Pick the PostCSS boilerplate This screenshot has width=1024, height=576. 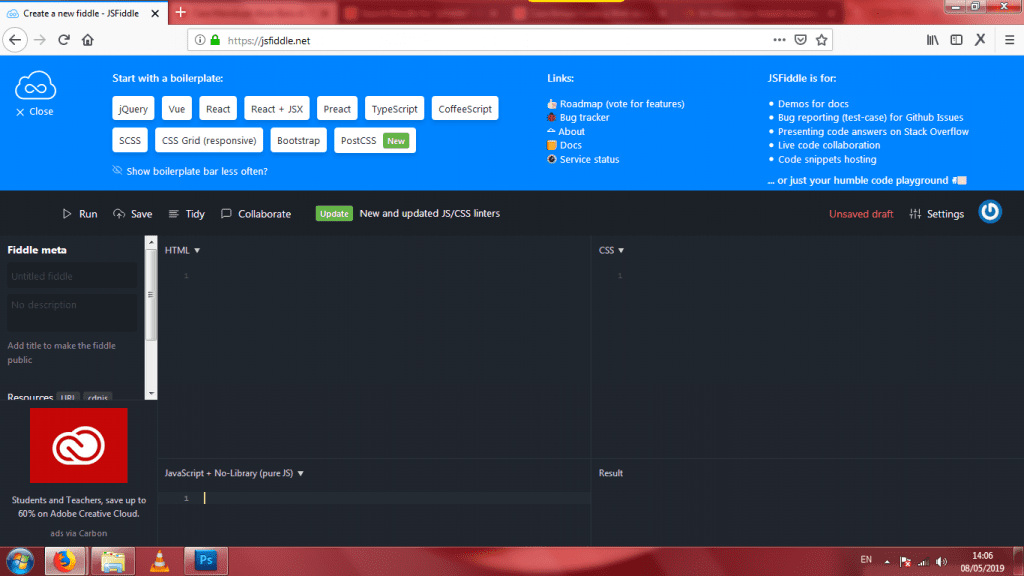375,140
